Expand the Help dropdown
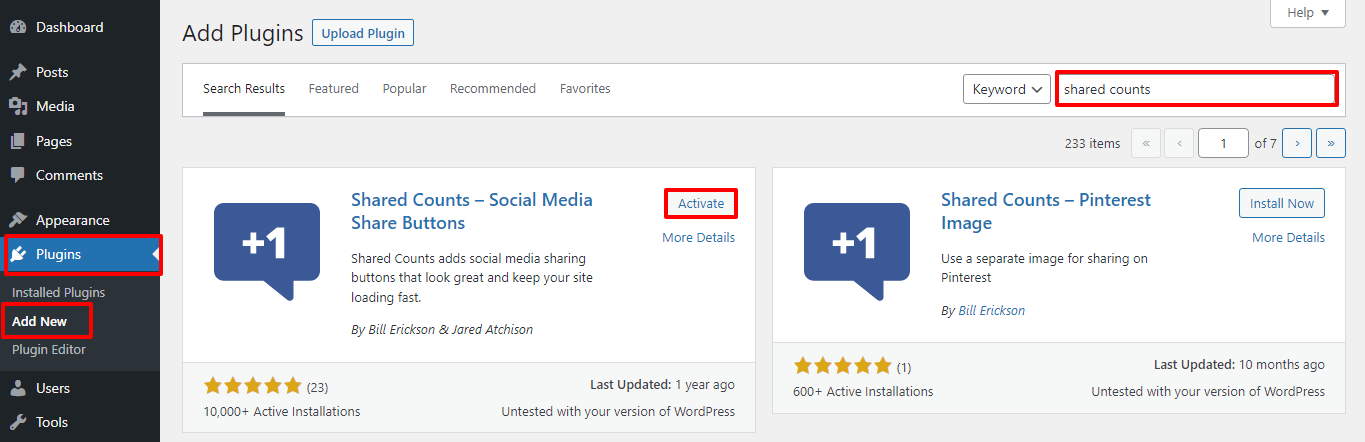This screenshot has width=1365, height=442. (1307, 12)
